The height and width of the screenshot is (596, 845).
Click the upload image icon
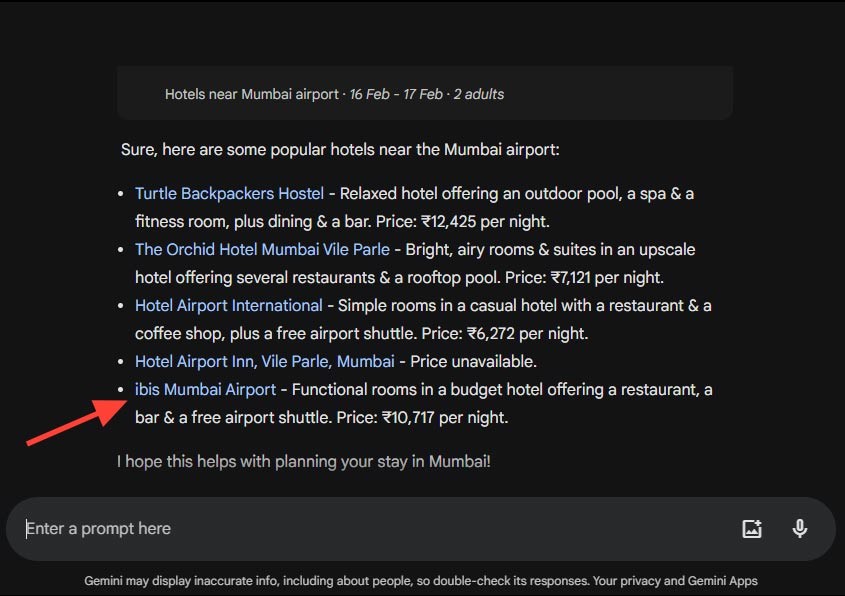(x=752, y=529)
